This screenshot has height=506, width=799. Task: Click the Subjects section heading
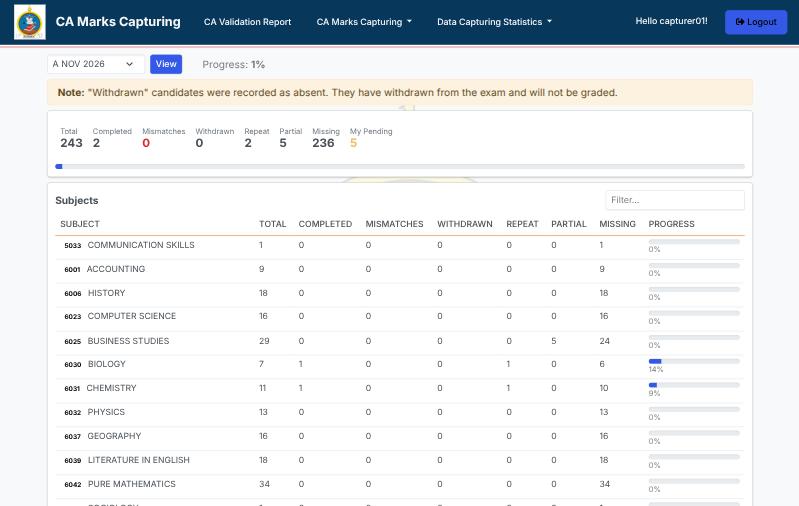click(x=76, y=200)
